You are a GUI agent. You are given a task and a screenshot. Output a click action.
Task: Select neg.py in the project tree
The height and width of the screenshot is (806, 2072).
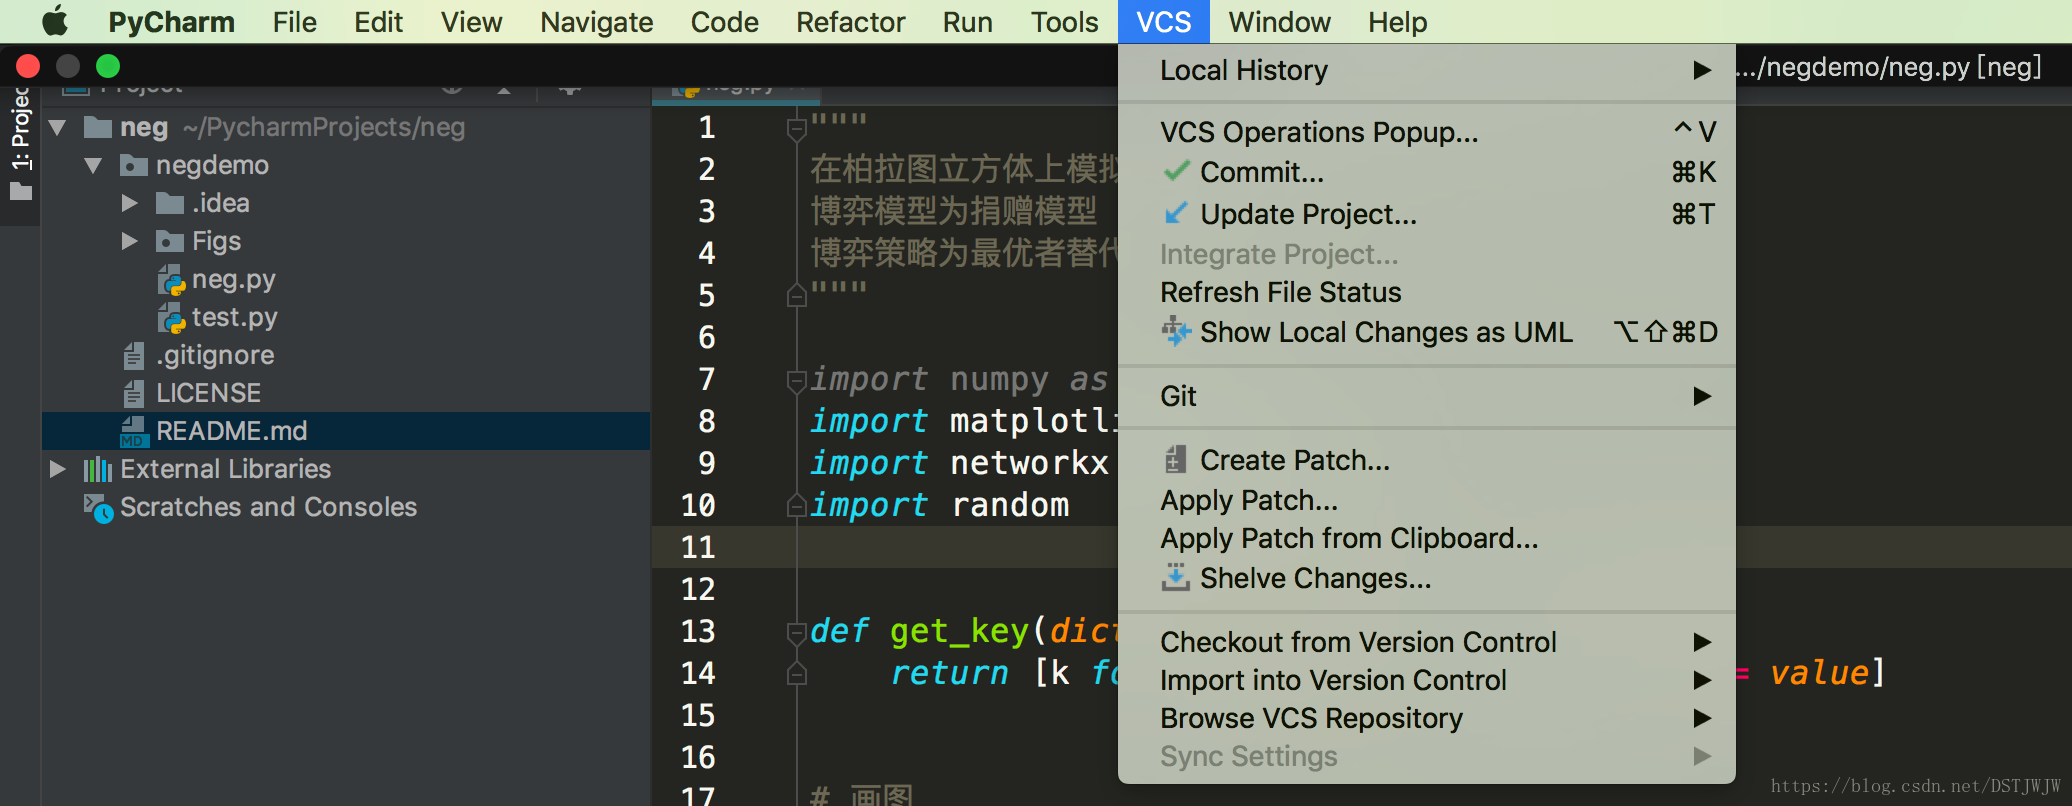[233, 279]
